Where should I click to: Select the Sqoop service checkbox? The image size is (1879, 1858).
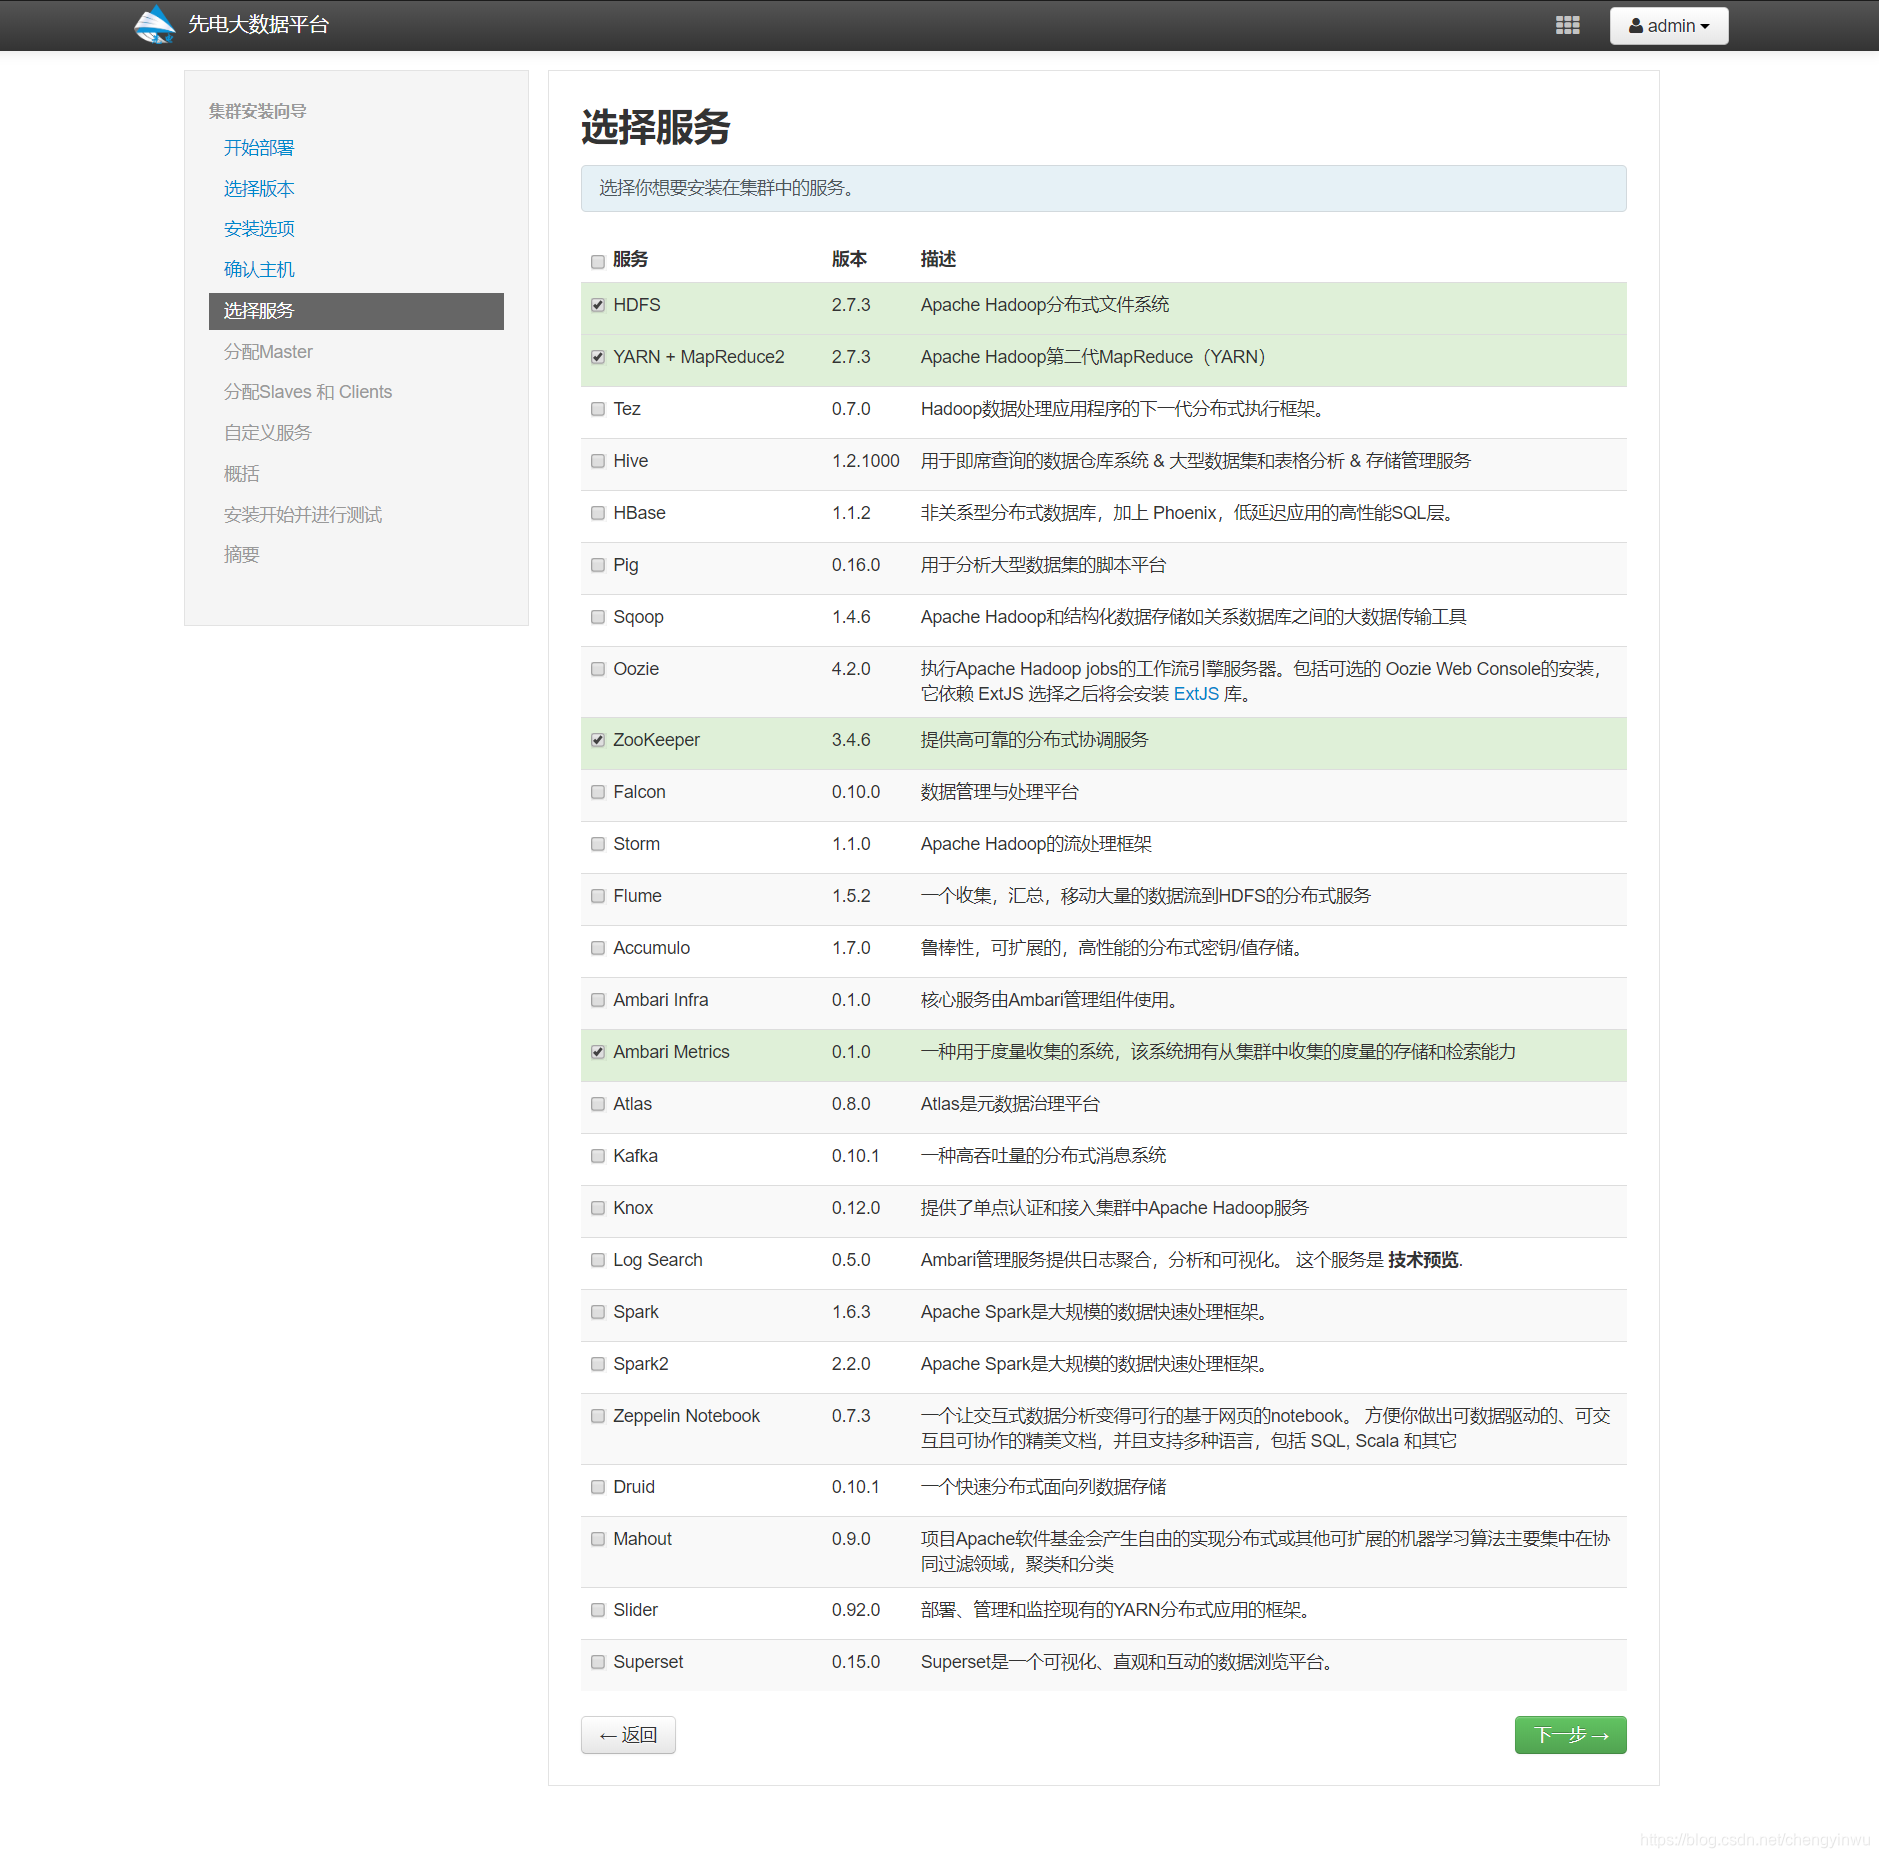point(598,617)
